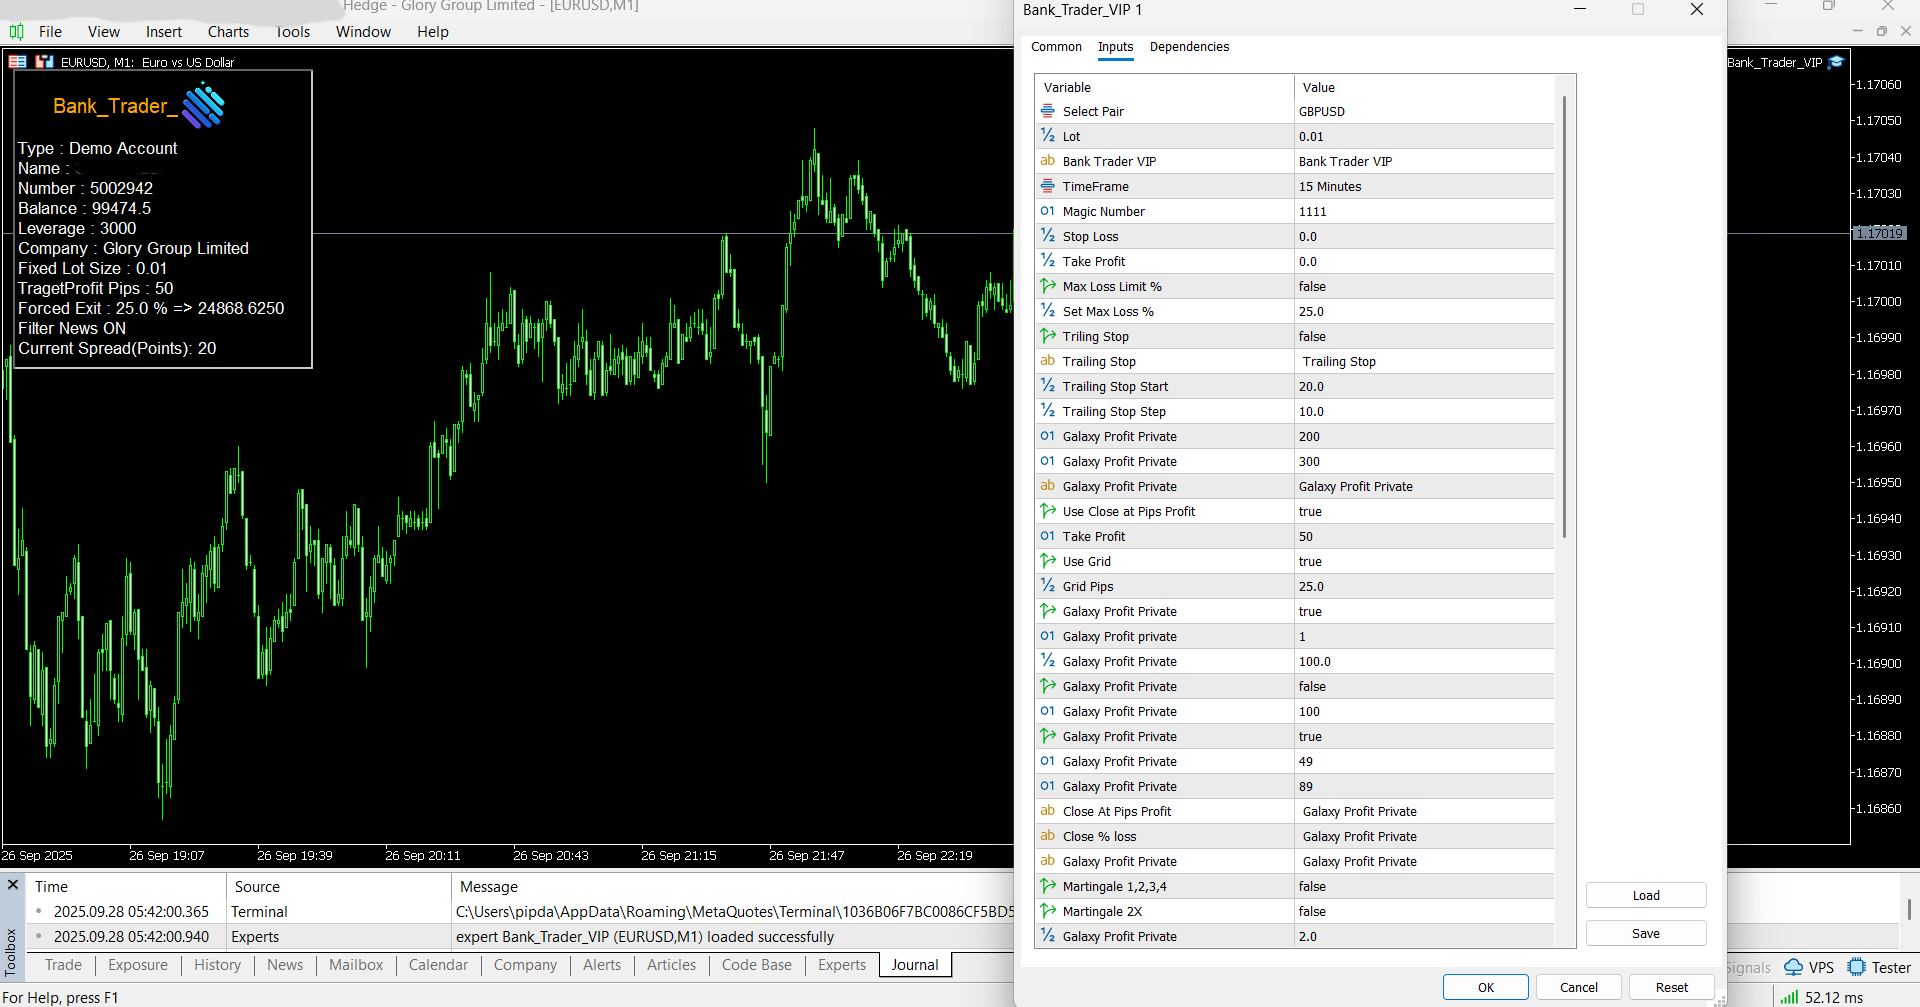Switch to the Dependencies tab

[1189, 47]
